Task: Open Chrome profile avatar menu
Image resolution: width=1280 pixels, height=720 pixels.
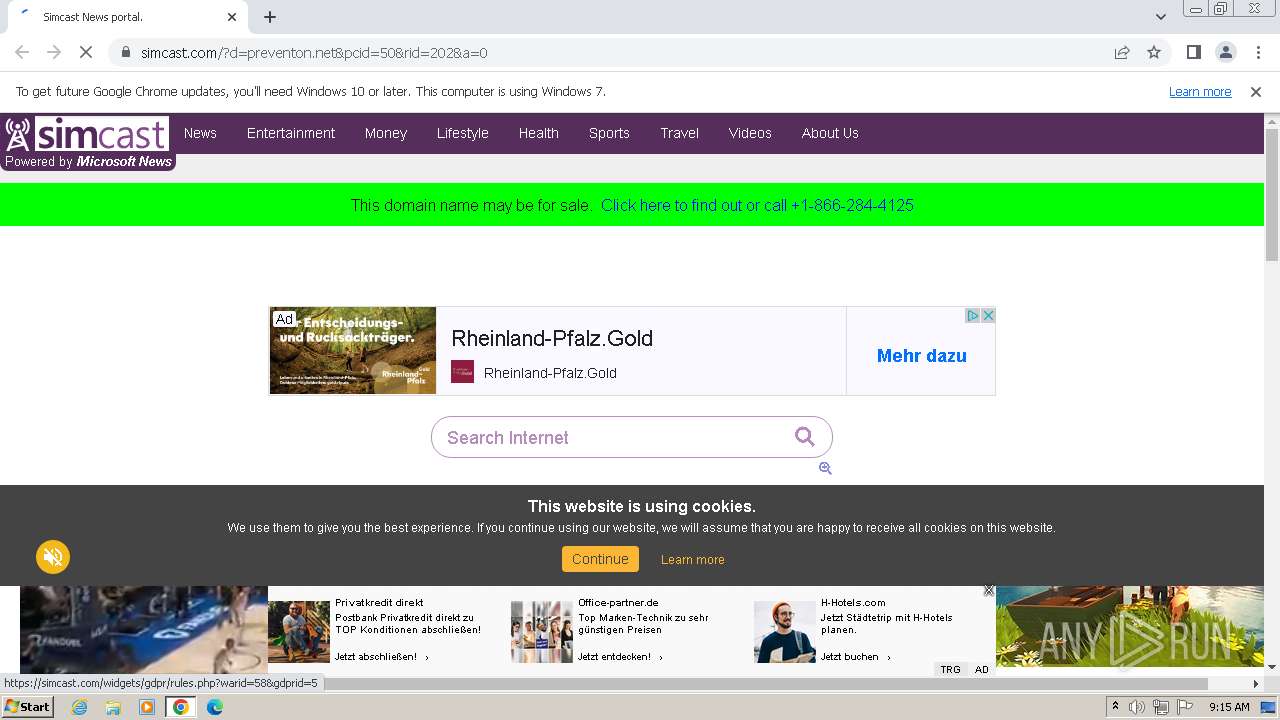Action: point(1225,52)
